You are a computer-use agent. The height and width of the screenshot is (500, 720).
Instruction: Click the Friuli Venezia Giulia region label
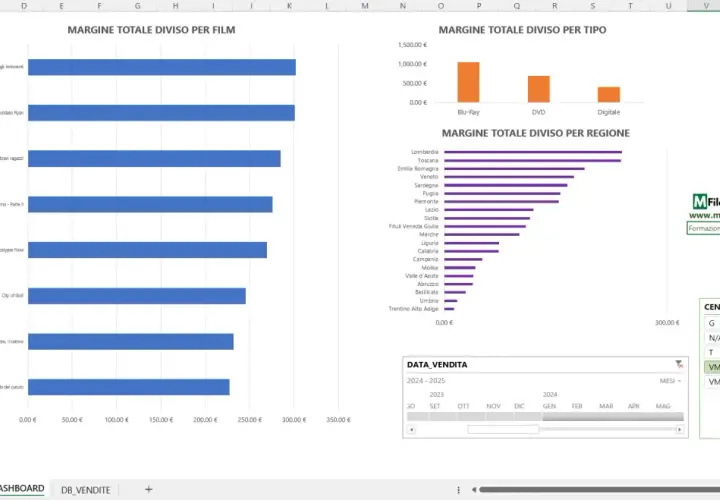(414, 226)
